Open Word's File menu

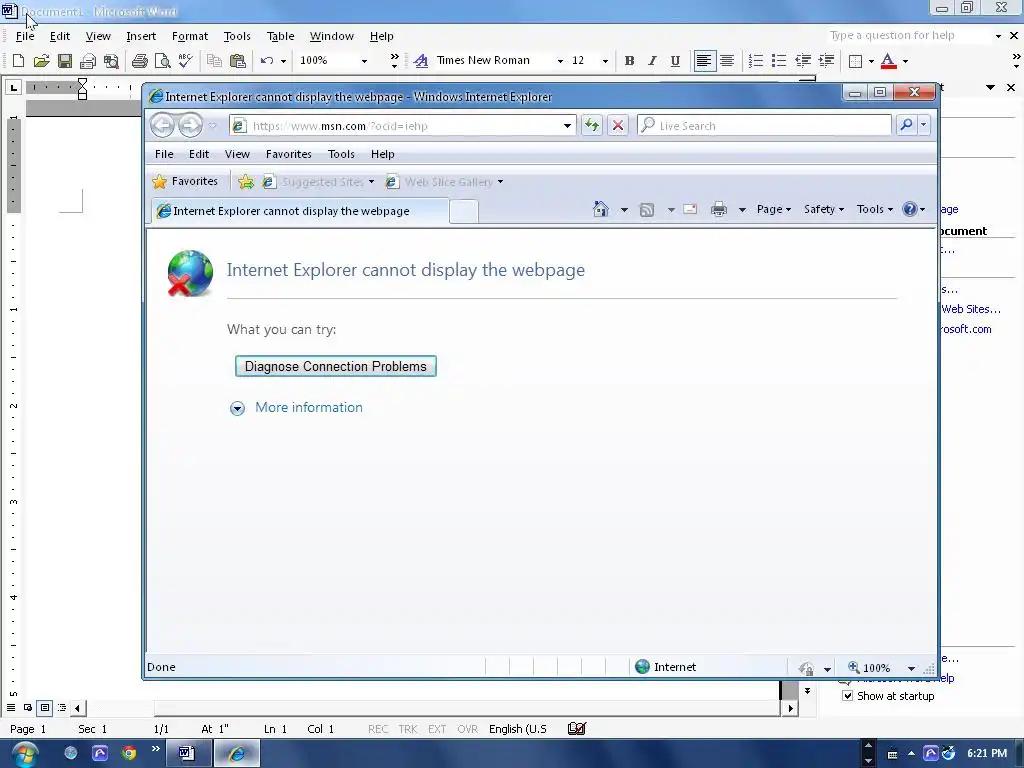tap(25, 36)
